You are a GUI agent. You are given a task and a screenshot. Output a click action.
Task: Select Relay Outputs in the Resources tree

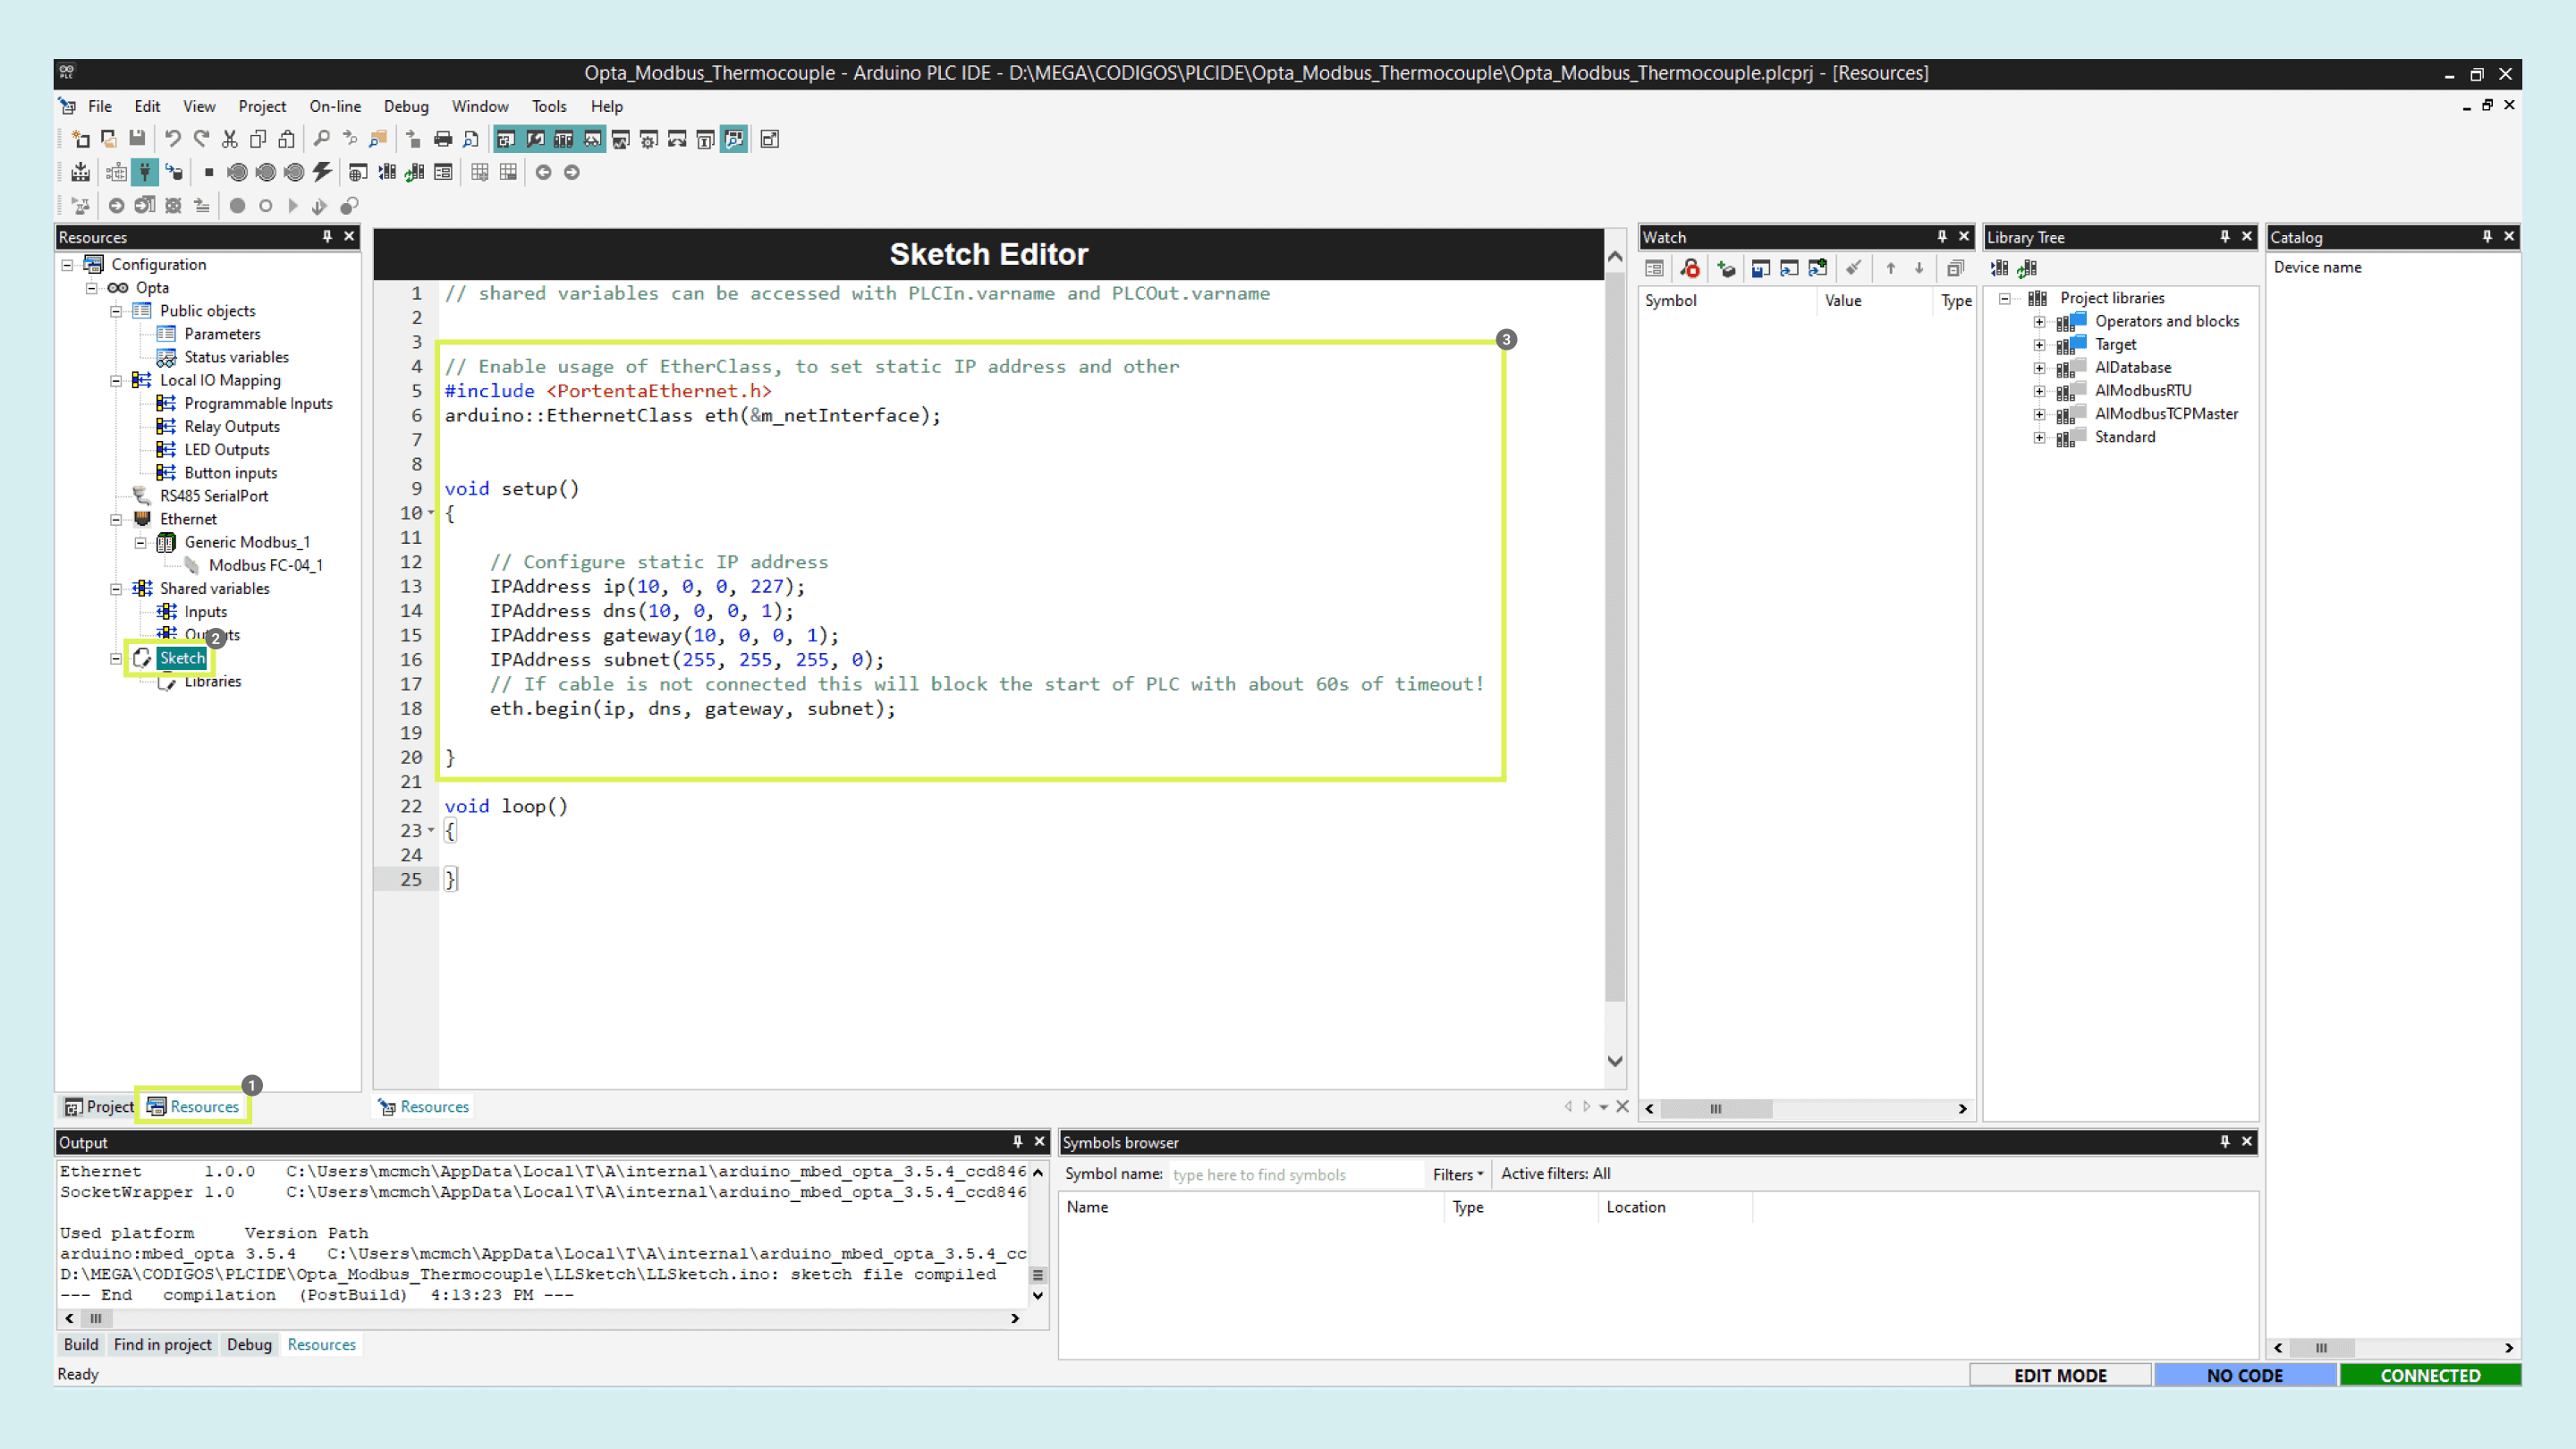pyautogui.click(x=231, y=426)
